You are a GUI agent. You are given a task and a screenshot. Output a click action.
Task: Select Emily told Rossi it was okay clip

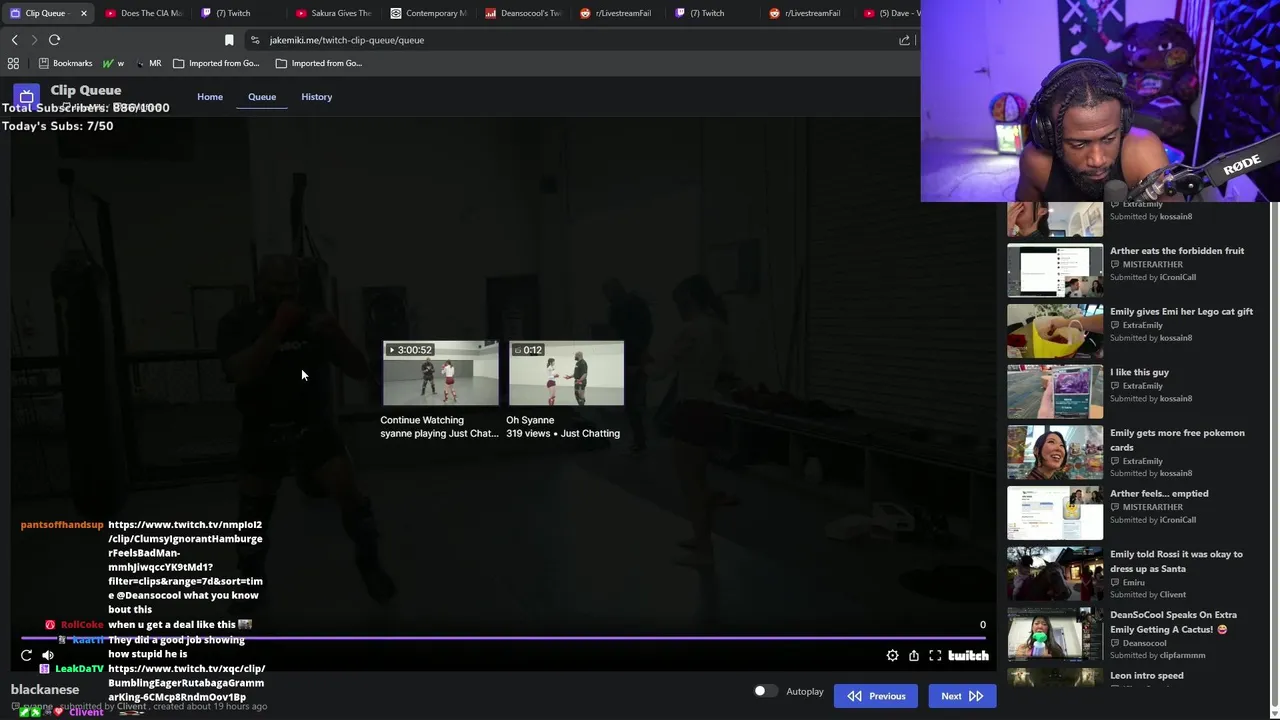[x=1176, y=561]
